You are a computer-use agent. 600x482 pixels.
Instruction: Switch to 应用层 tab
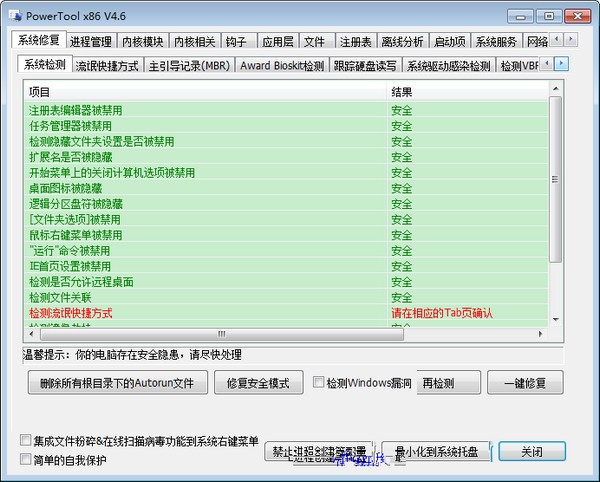278,41
